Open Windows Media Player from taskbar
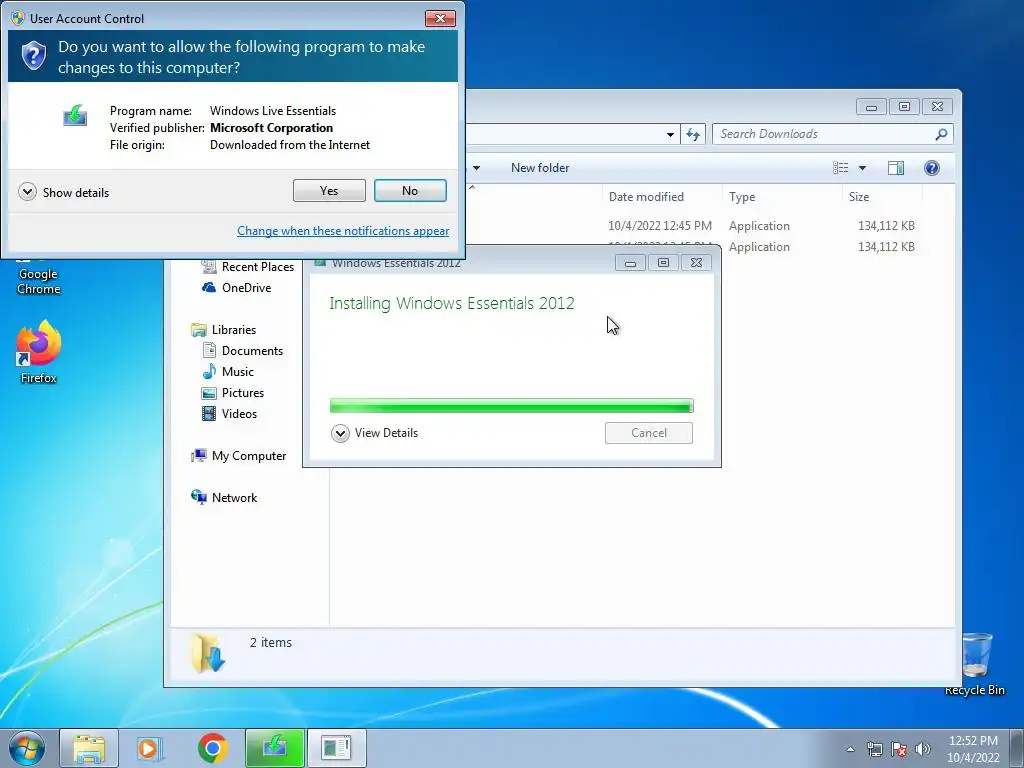Screen dimensions: 1024x768 [x=149, y=748]
